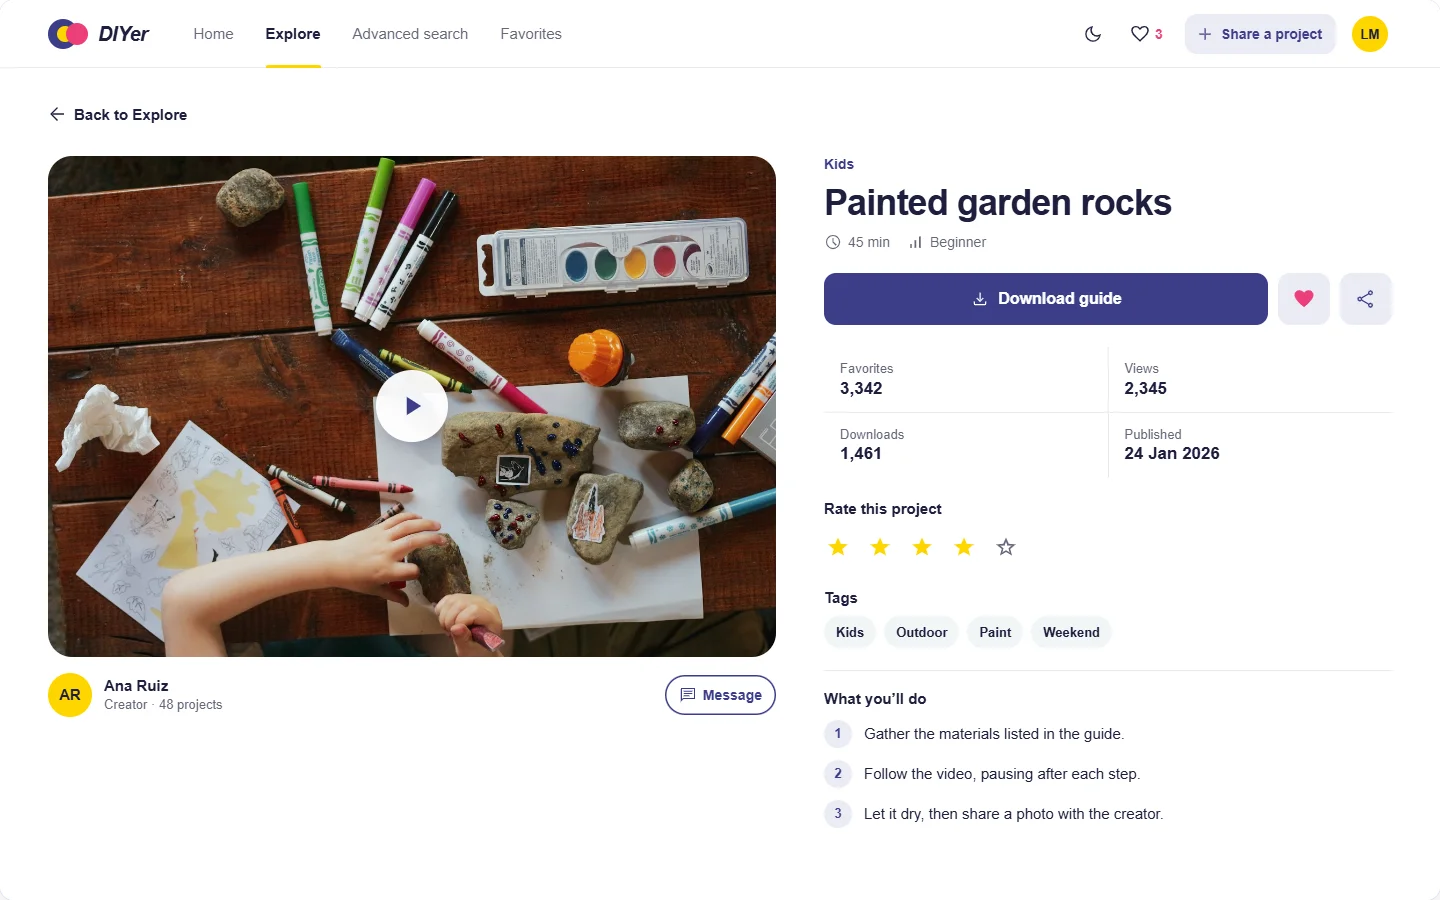This screenshot has width=1440, height=900.
Task: Switch to Advanced search
Action: click(410, 34)
